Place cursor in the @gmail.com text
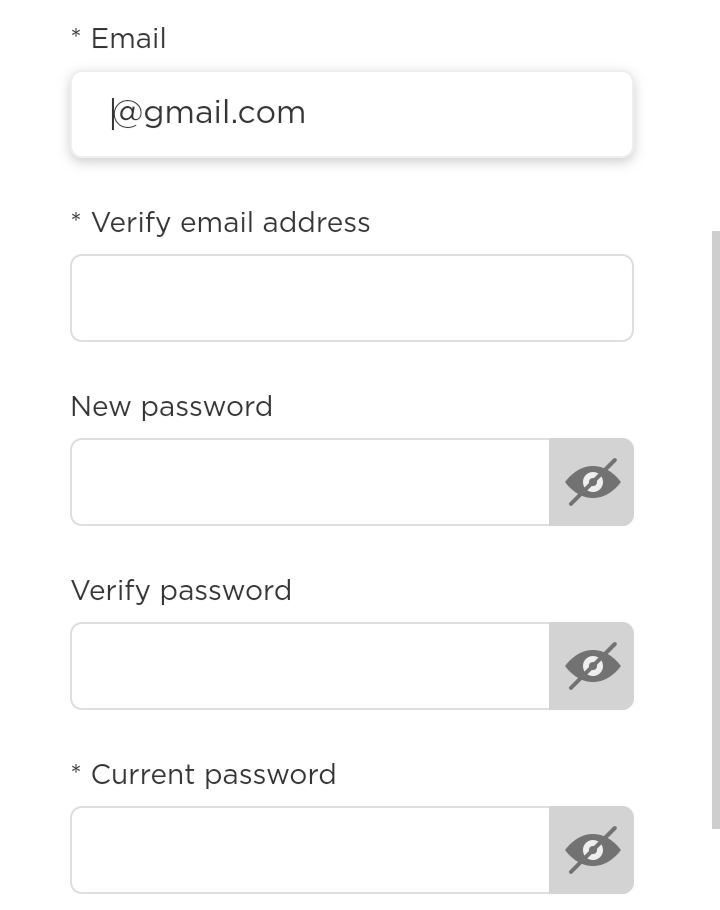Viewport: 720px width, 910px height. click(x=209, y=113)
